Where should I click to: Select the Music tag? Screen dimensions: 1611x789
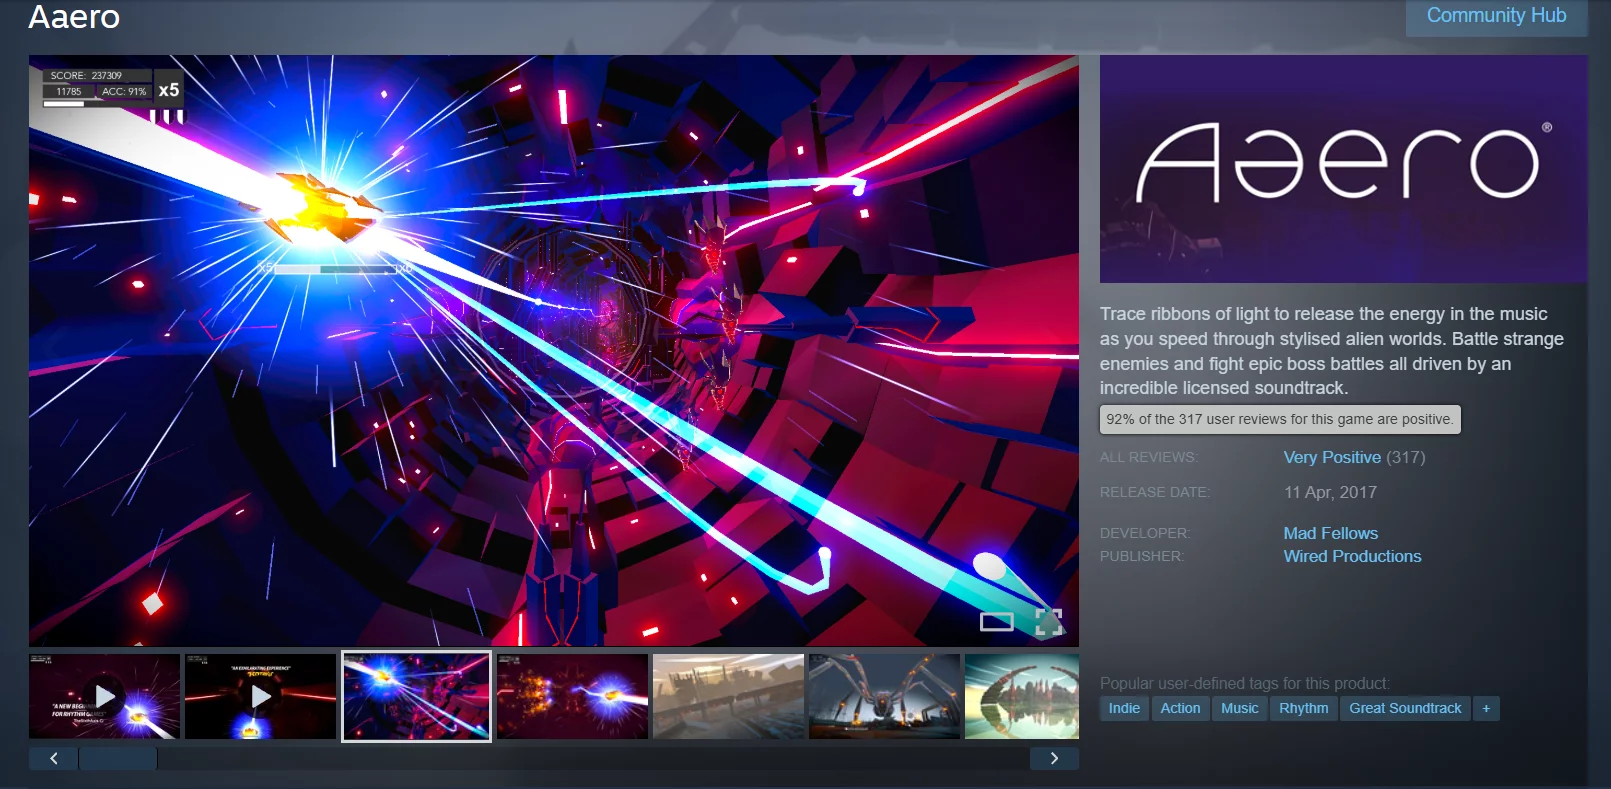pyautogui.click(x=1239, y=708)
